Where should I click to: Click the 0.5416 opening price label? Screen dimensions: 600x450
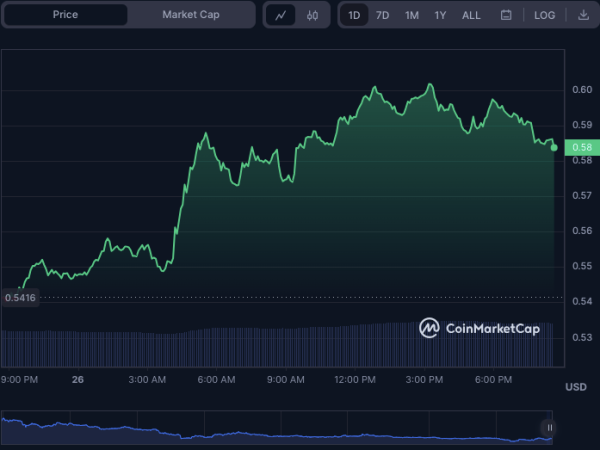(x=22, y=297)
